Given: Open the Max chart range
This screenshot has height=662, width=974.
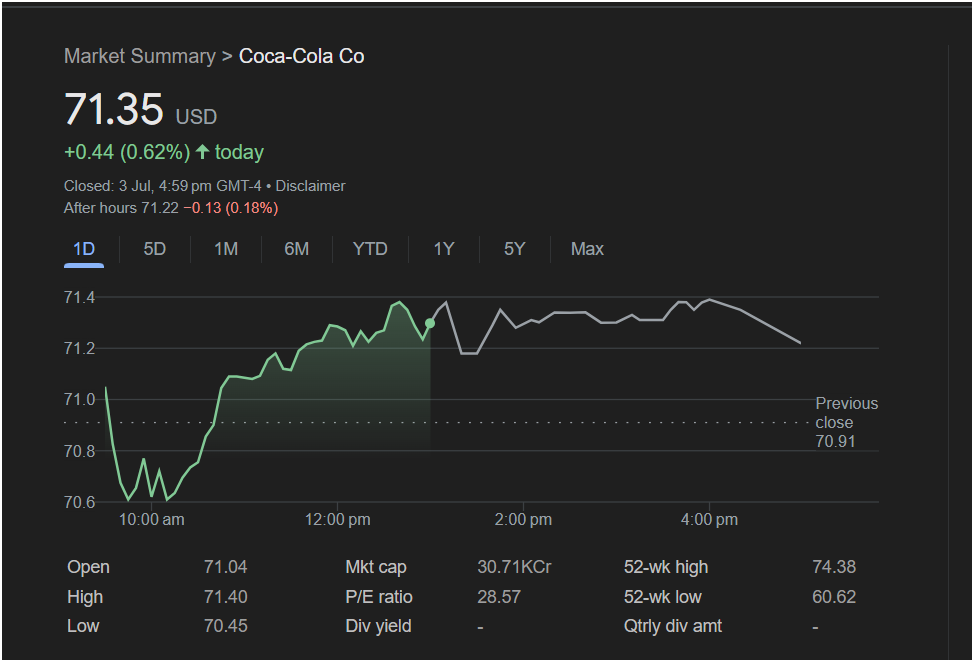Looking at the screenshot, I should (x=587, y=250).
